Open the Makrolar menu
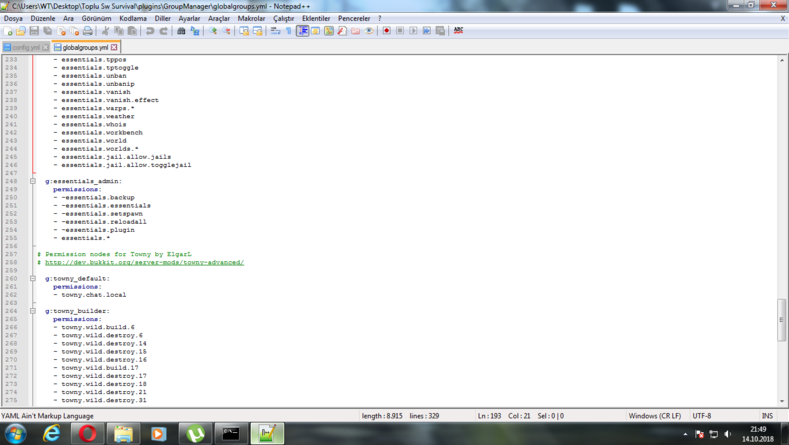This screenshot has height=445, width=789. 251,18
